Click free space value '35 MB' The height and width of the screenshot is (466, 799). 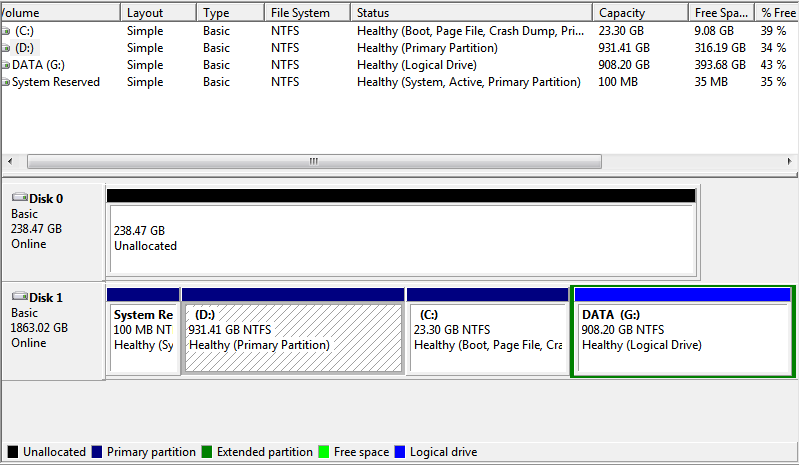pyautogui.click(x=711, y=82)
